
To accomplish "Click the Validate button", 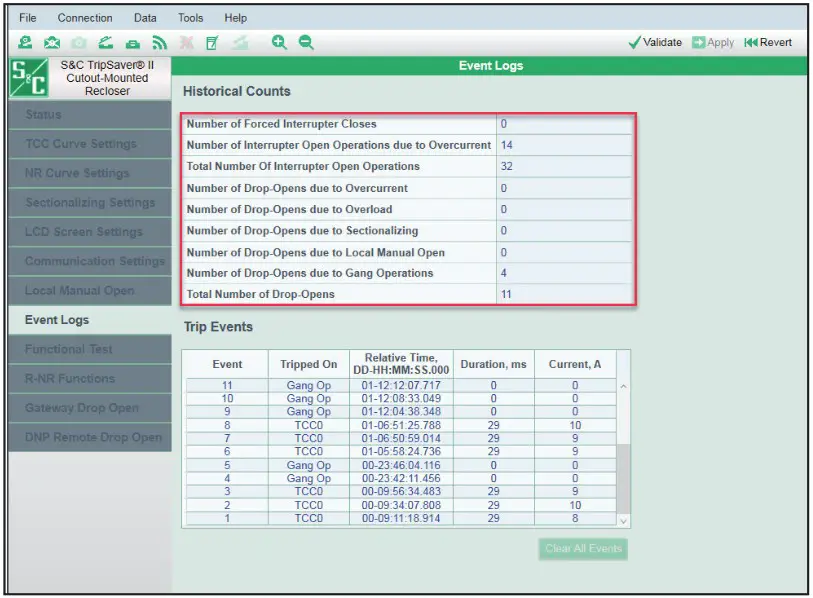I will [x=655, y=43].
